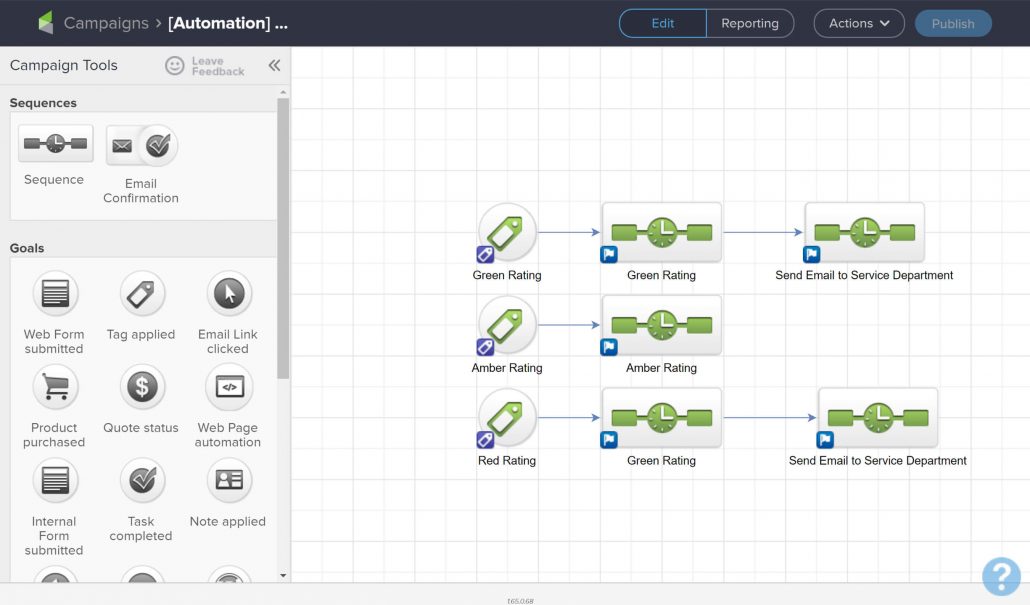This screenshot has width=1030, height=605.
Task: Choose the Note applied goal icon
Action: click(229, 480)
